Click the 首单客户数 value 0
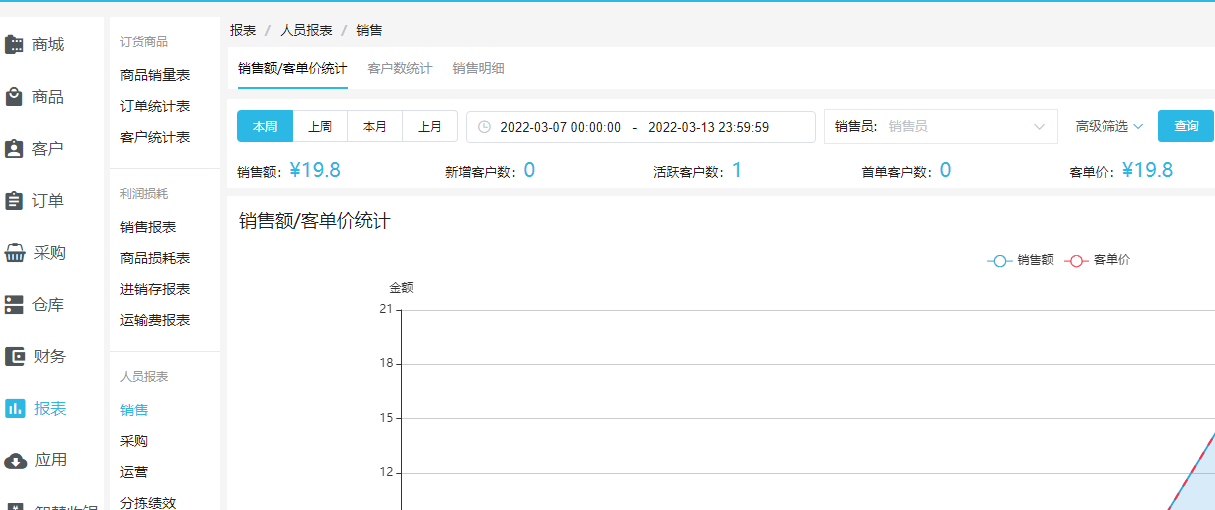The width and height of the screenshot is (1215, 510). 945,170
